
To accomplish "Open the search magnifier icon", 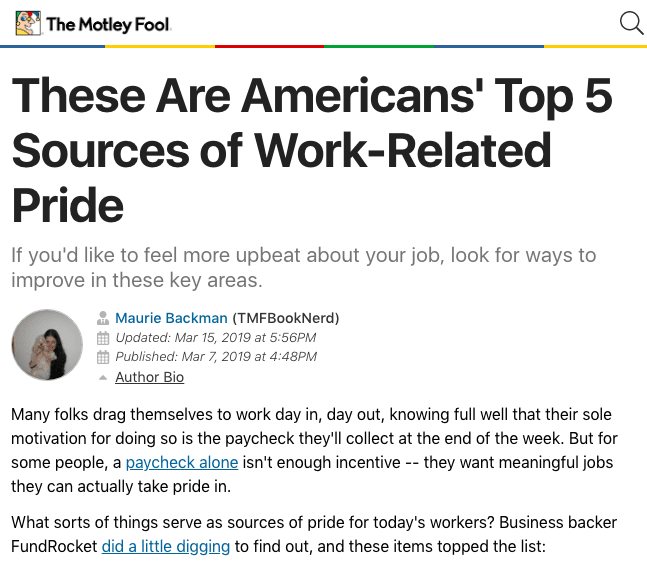I will [x=632, y=23].
